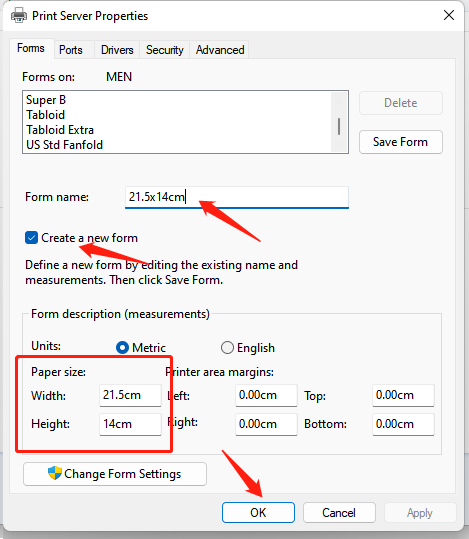The height and width of the screenshot is (539, 469).
Task: Click the forms list scrollbar thumb
Action: point(339,126)
